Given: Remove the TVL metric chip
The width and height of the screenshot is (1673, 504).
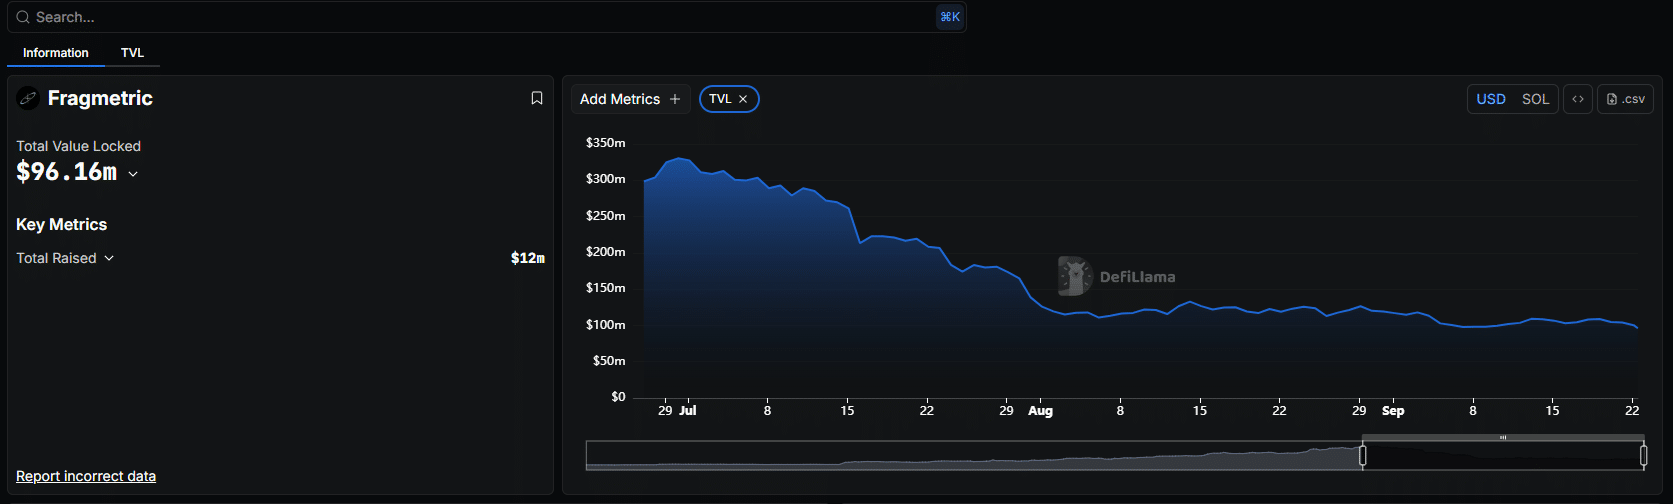Looking at the screenshot, I should (x=743, y=99).
